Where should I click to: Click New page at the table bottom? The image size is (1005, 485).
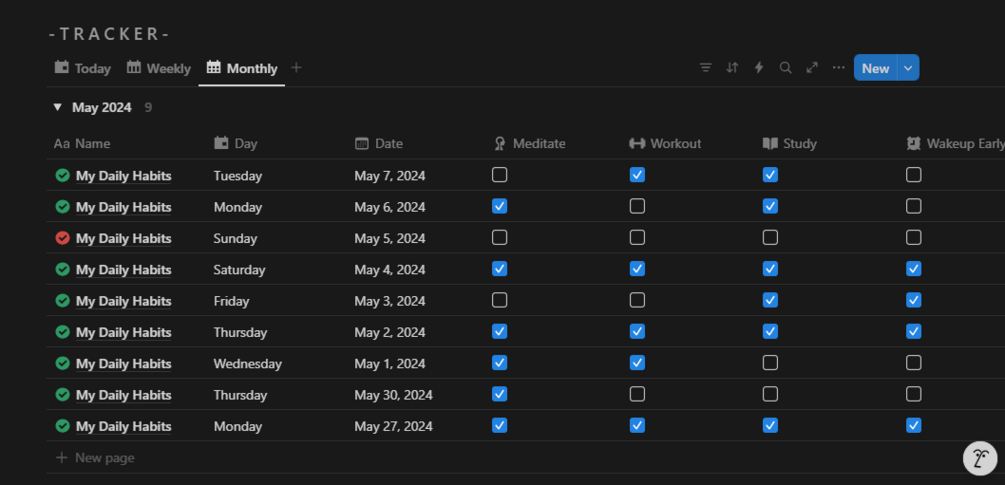tap(104, 458)
